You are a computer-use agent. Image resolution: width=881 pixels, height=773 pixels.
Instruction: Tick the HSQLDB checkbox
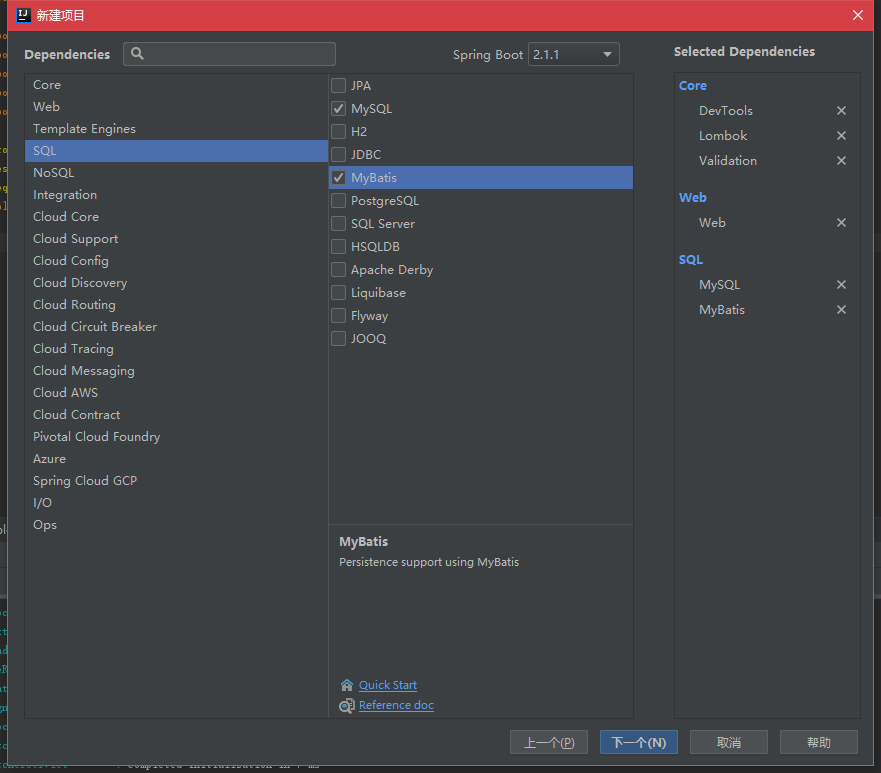click(338, 247)
